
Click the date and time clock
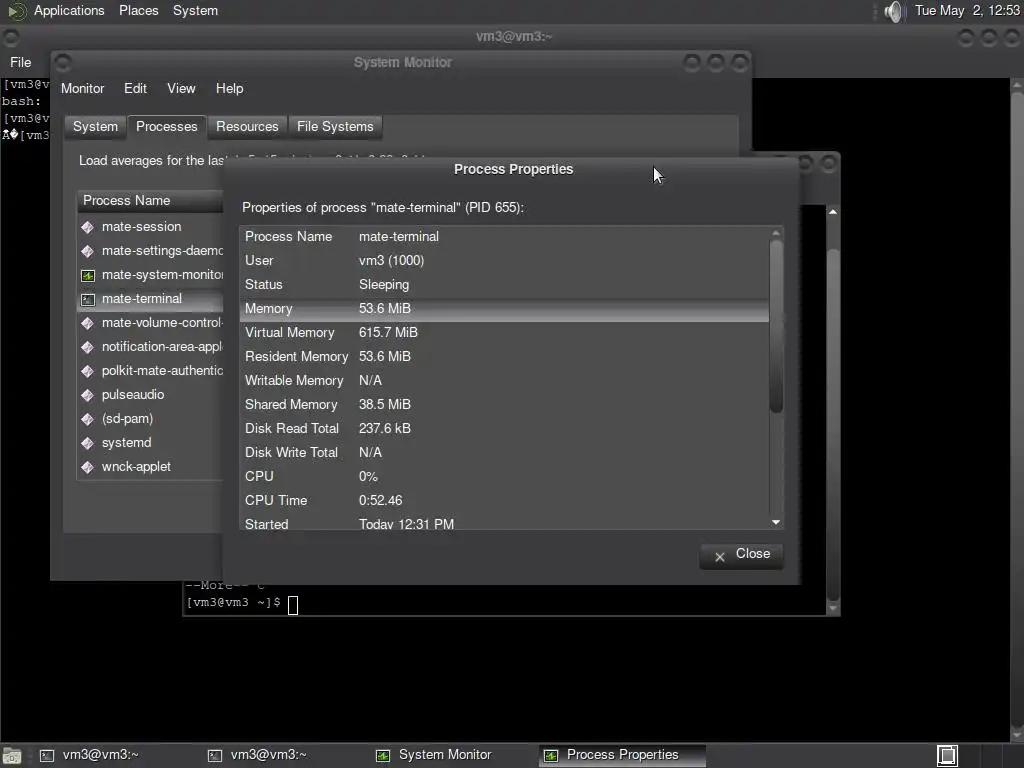pos(967,10)
